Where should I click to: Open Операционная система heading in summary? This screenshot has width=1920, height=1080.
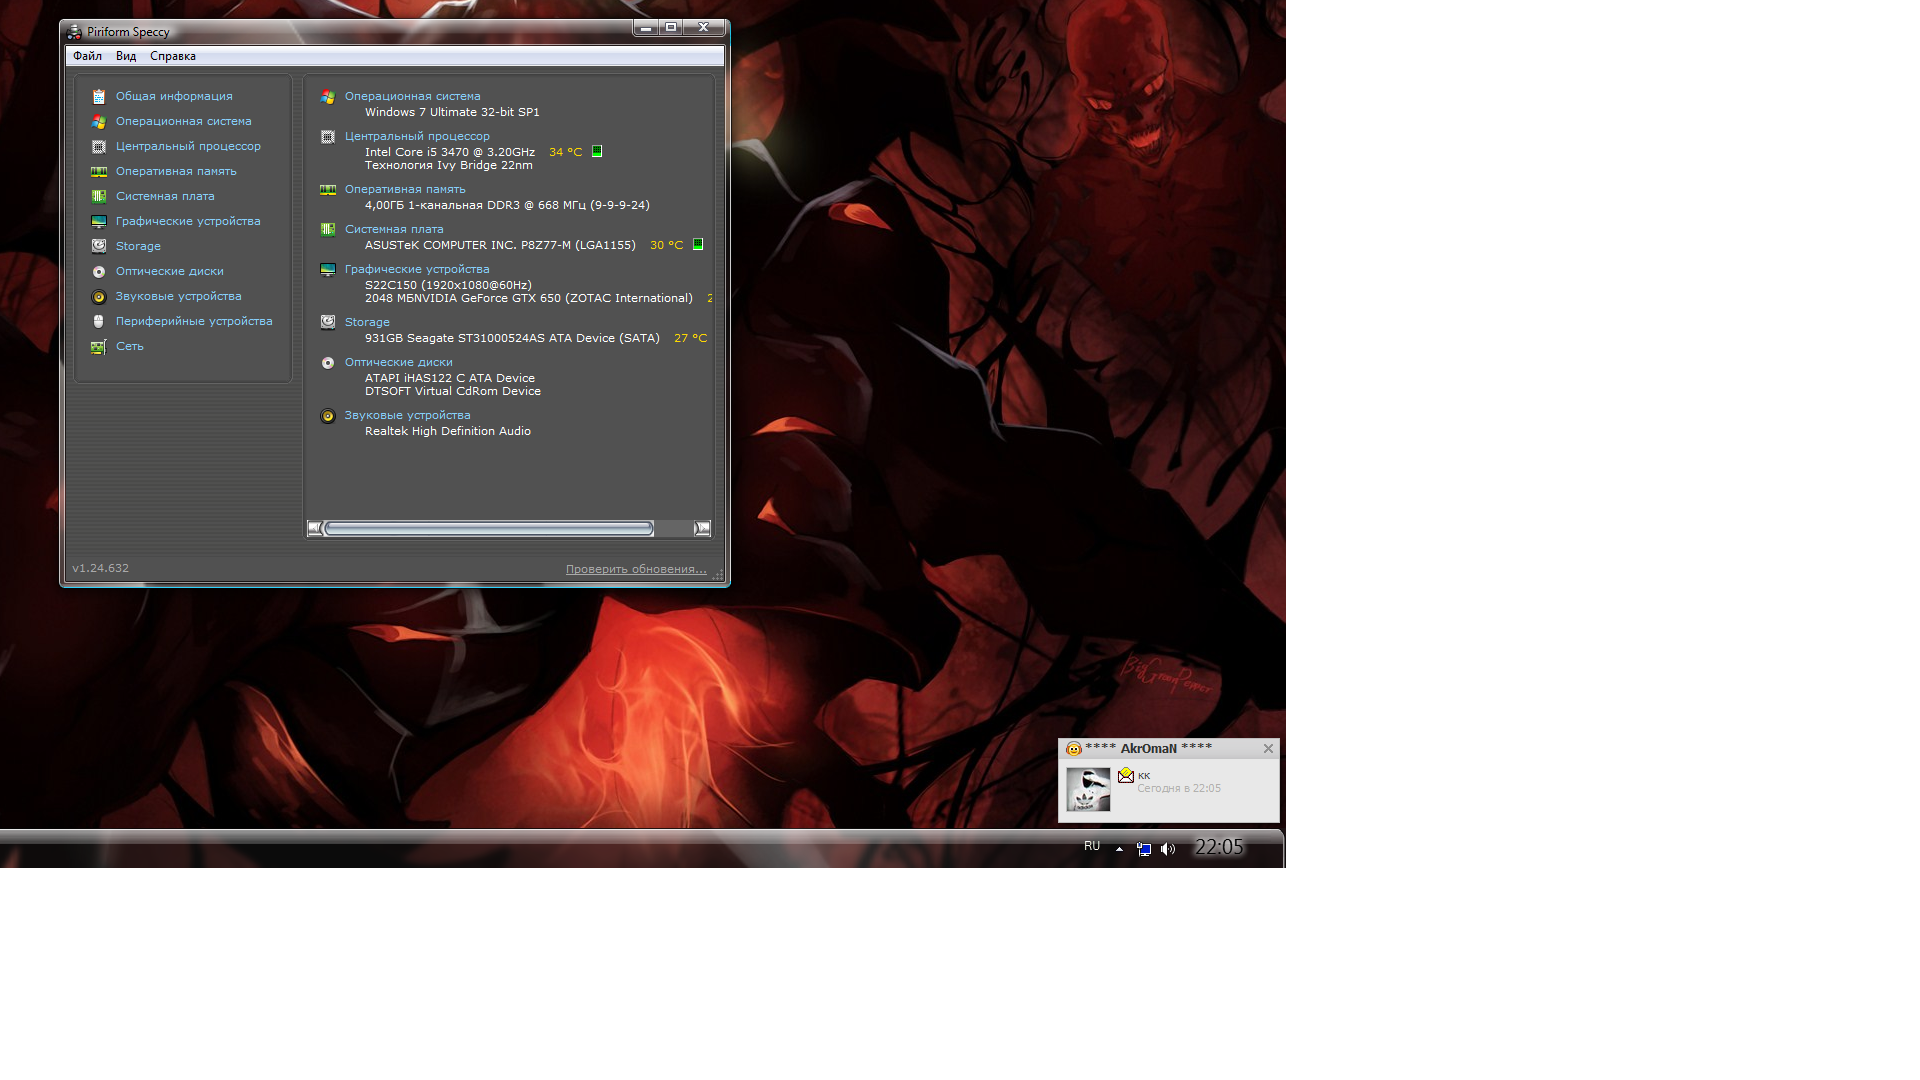click(x=413, y=96)
